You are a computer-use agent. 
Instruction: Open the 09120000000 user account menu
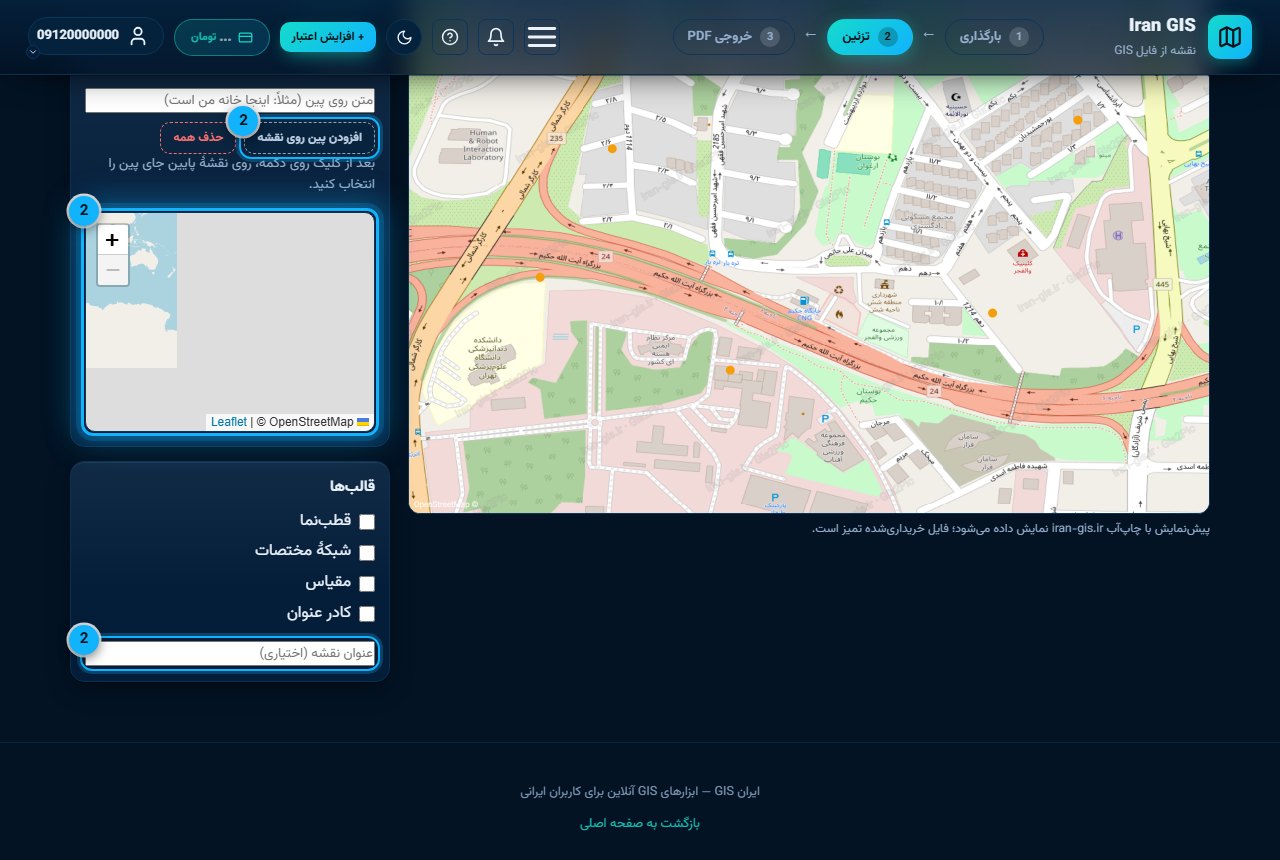[95, 36]
